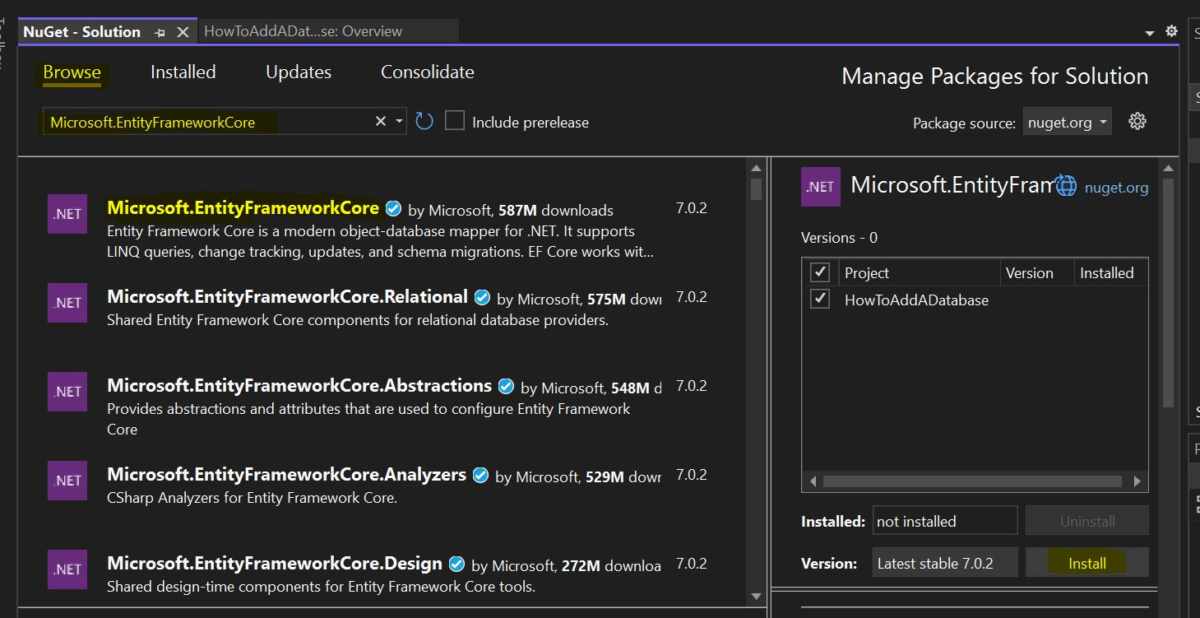Switch to the Installed tab
The width and height of the screenshot is (1200, 618).
click(x=183, y=72)
